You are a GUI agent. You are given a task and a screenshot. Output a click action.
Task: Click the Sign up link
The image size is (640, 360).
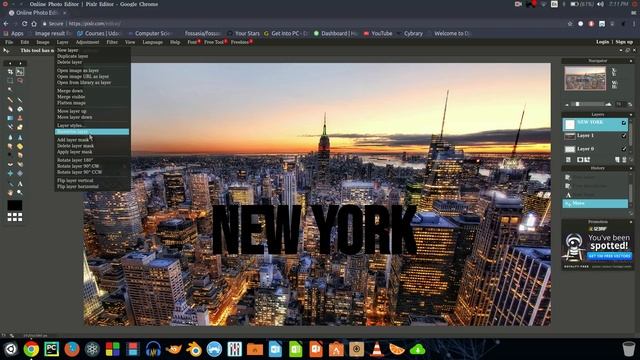point(624,42)
